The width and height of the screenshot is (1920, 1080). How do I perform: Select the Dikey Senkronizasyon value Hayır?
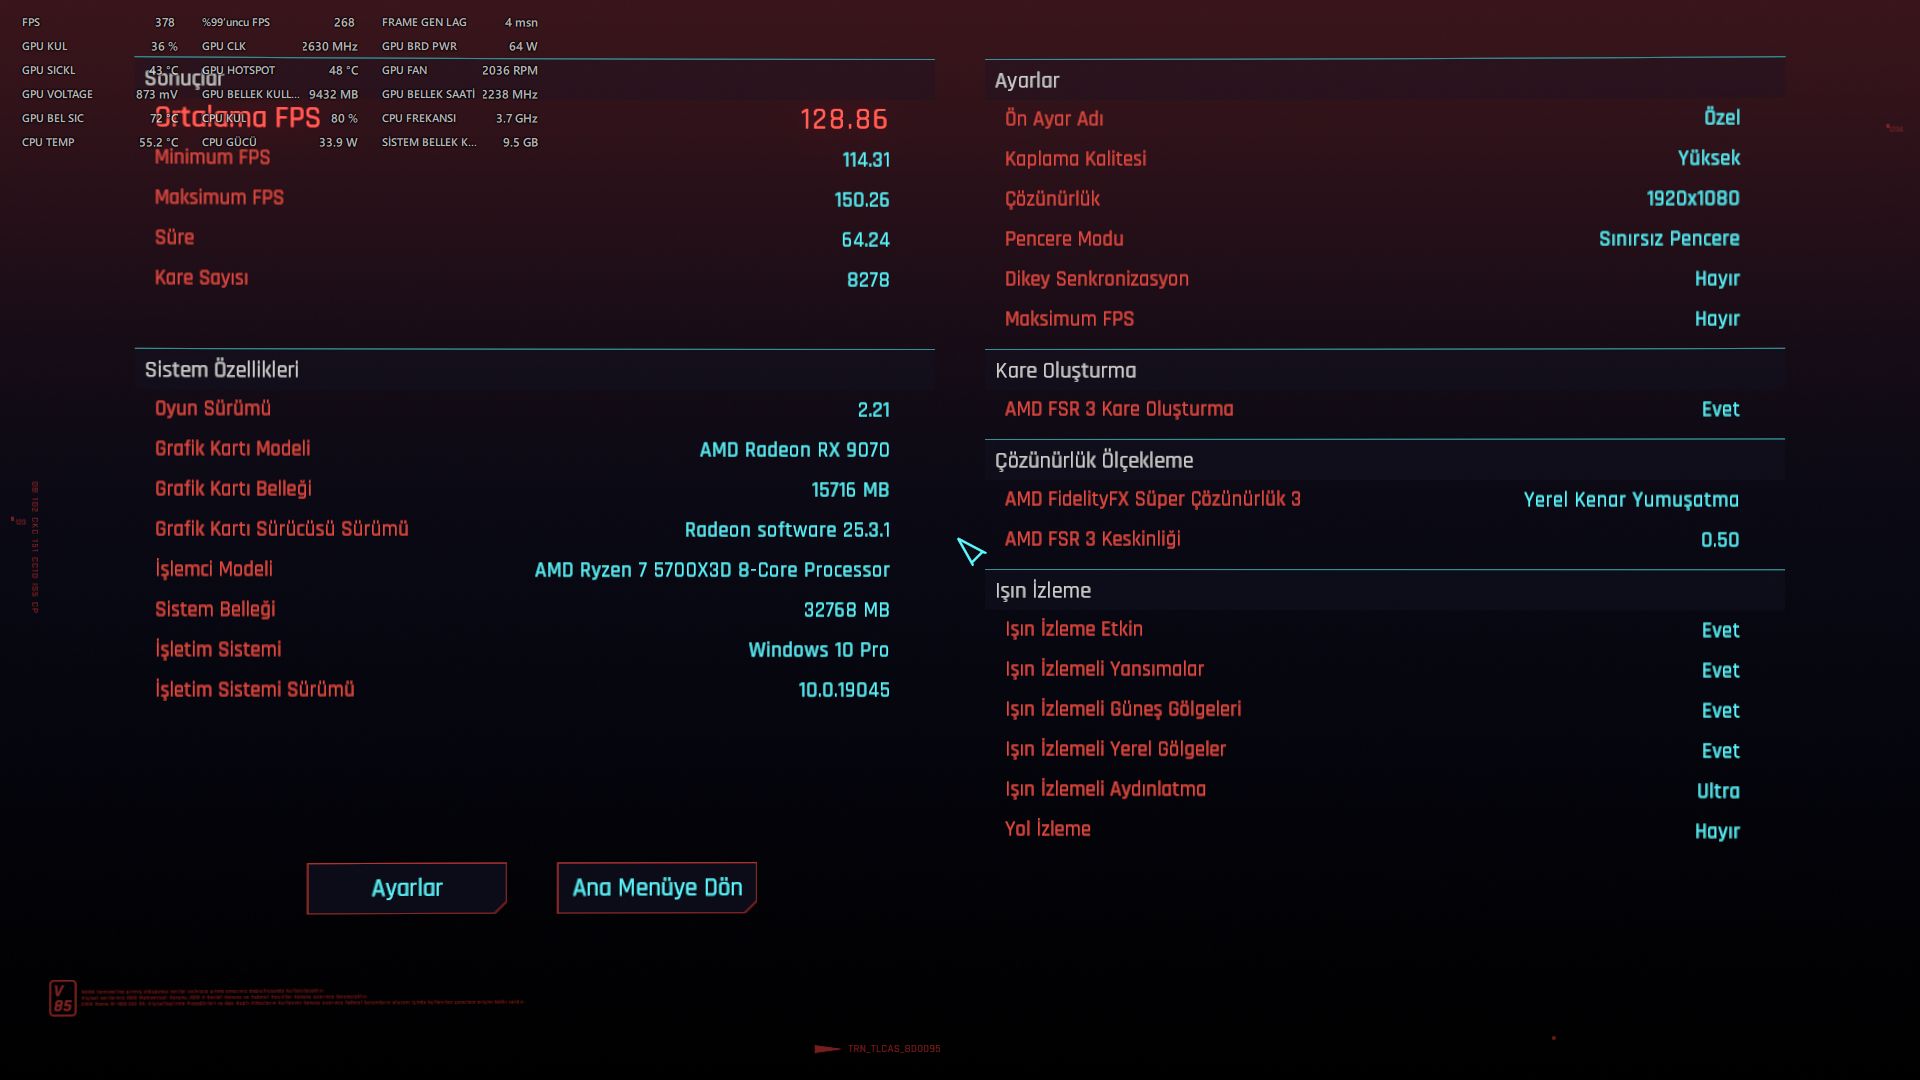[x=1717, y=279]
